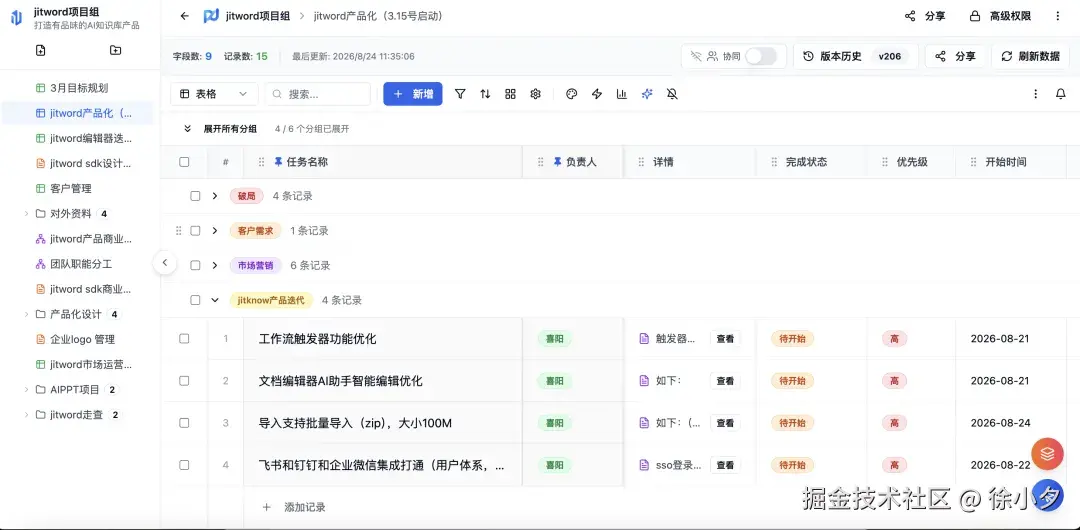Click 添加记录 to add a row

294,507
